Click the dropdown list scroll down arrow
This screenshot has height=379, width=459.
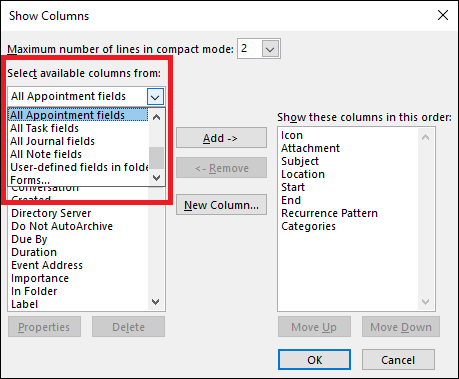tap(156, 178)
